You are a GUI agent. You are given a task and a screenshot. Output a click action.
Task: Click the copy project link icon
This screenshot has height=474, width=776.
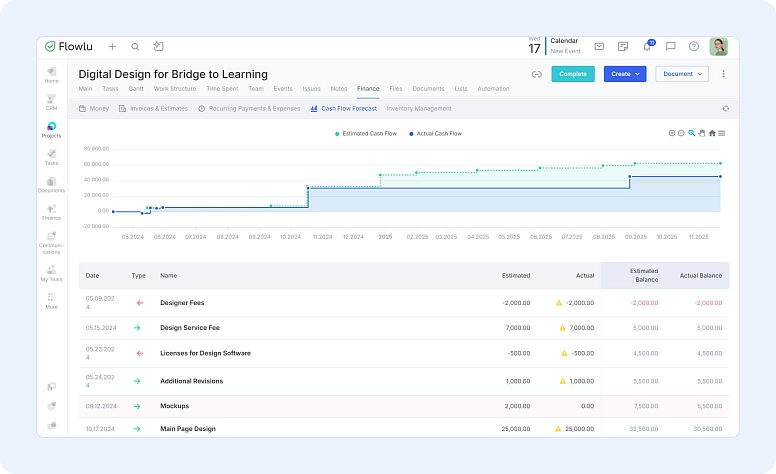coord(536,74)
